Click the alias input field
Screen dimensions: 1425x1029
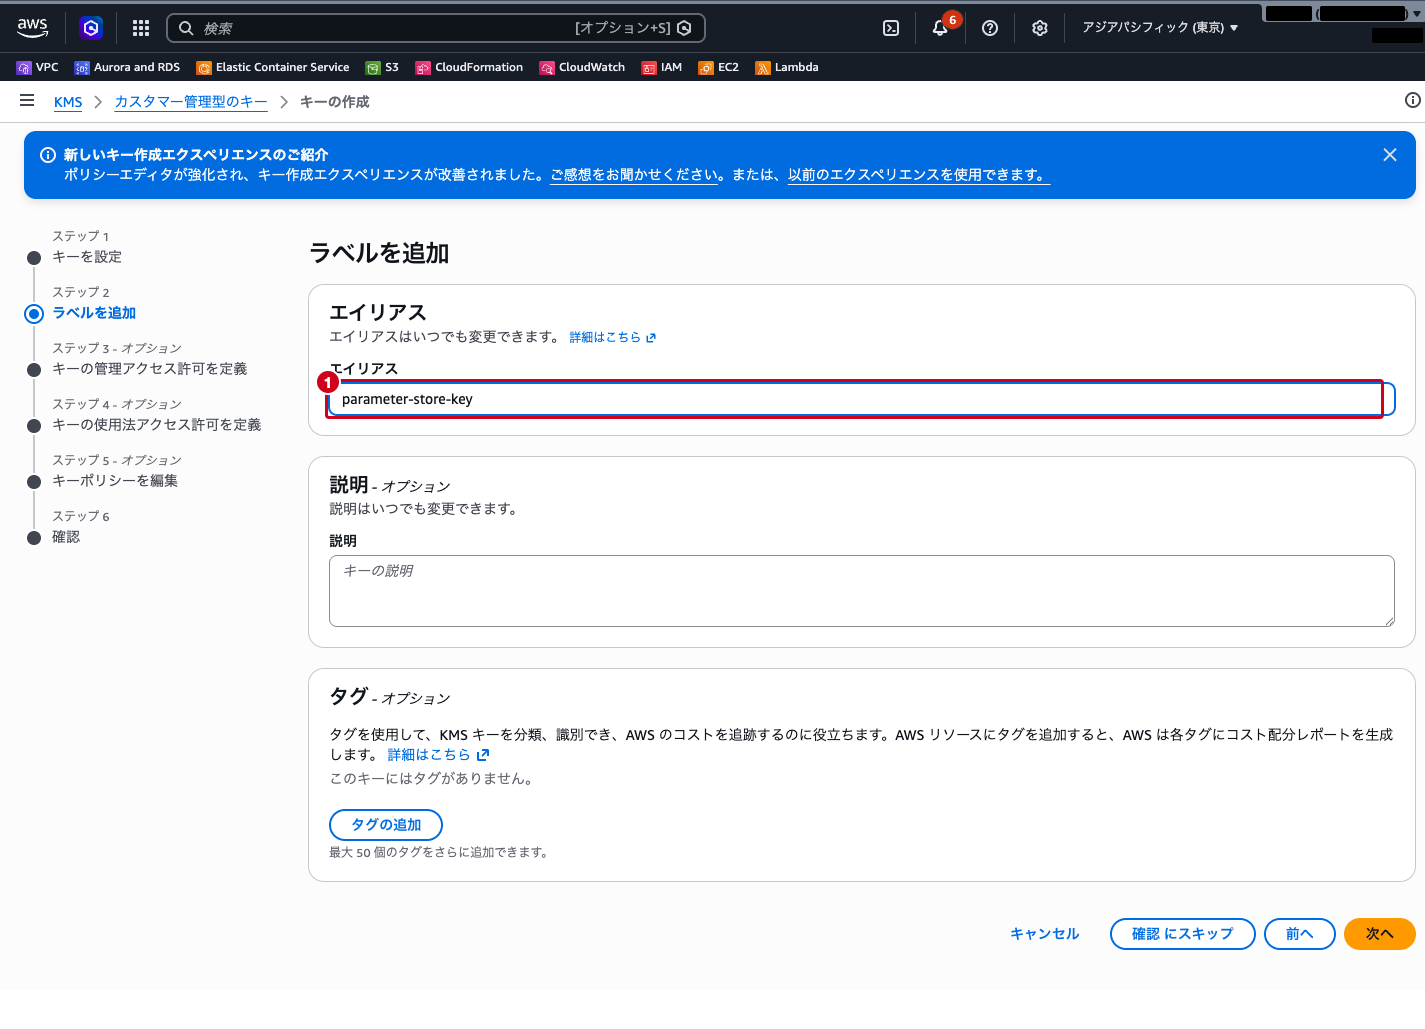pyautogui.click(x=862, y=399)
